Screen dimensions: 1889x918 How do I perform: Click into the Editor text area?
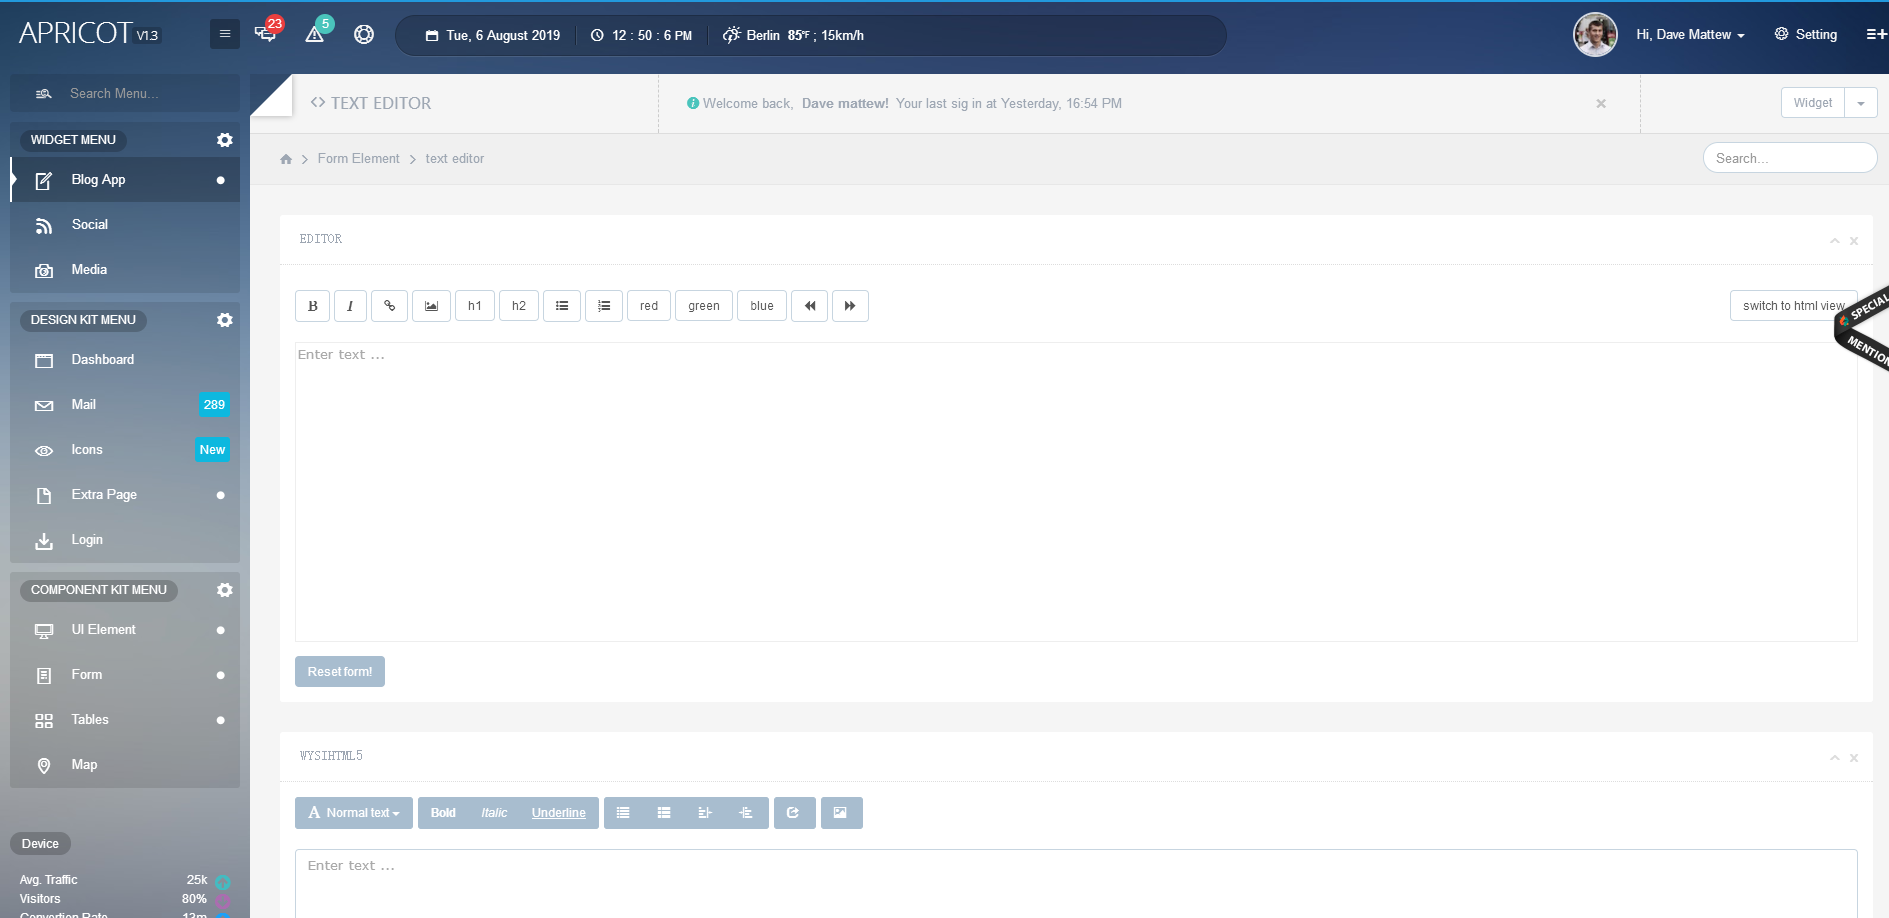(x=1076, y=492)
